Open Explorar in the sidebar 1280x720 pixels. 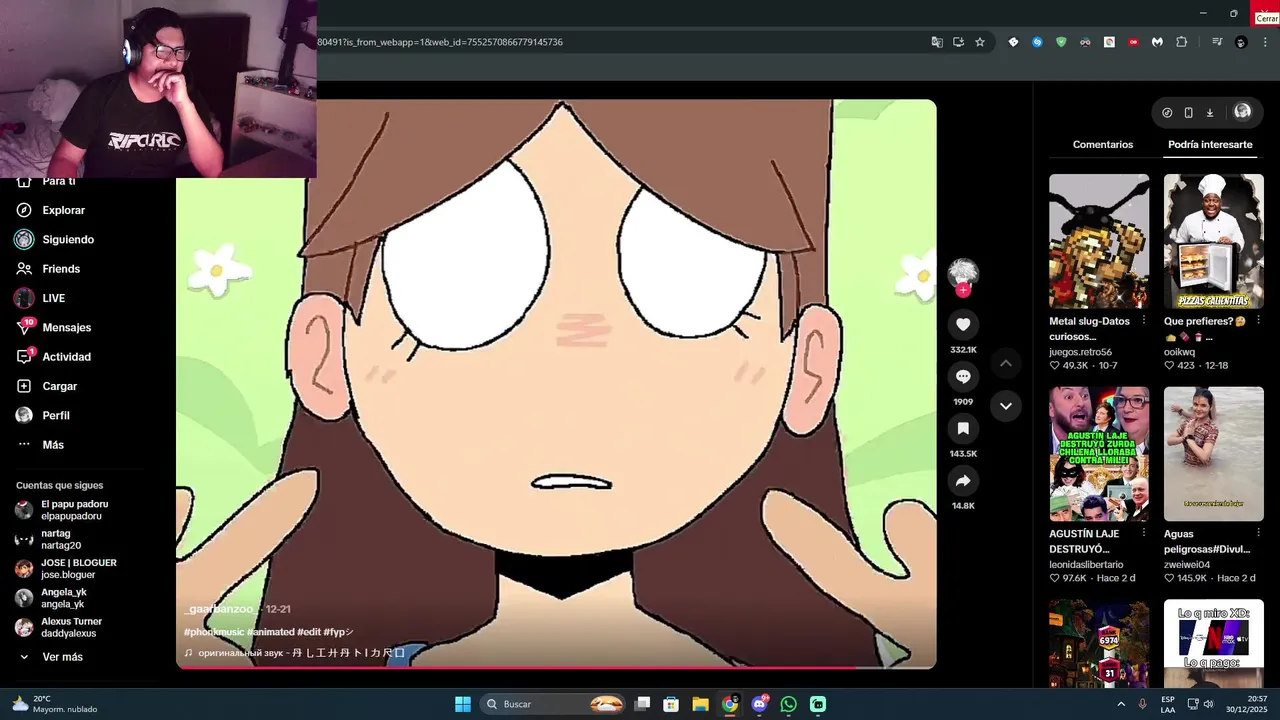[64, 210]
